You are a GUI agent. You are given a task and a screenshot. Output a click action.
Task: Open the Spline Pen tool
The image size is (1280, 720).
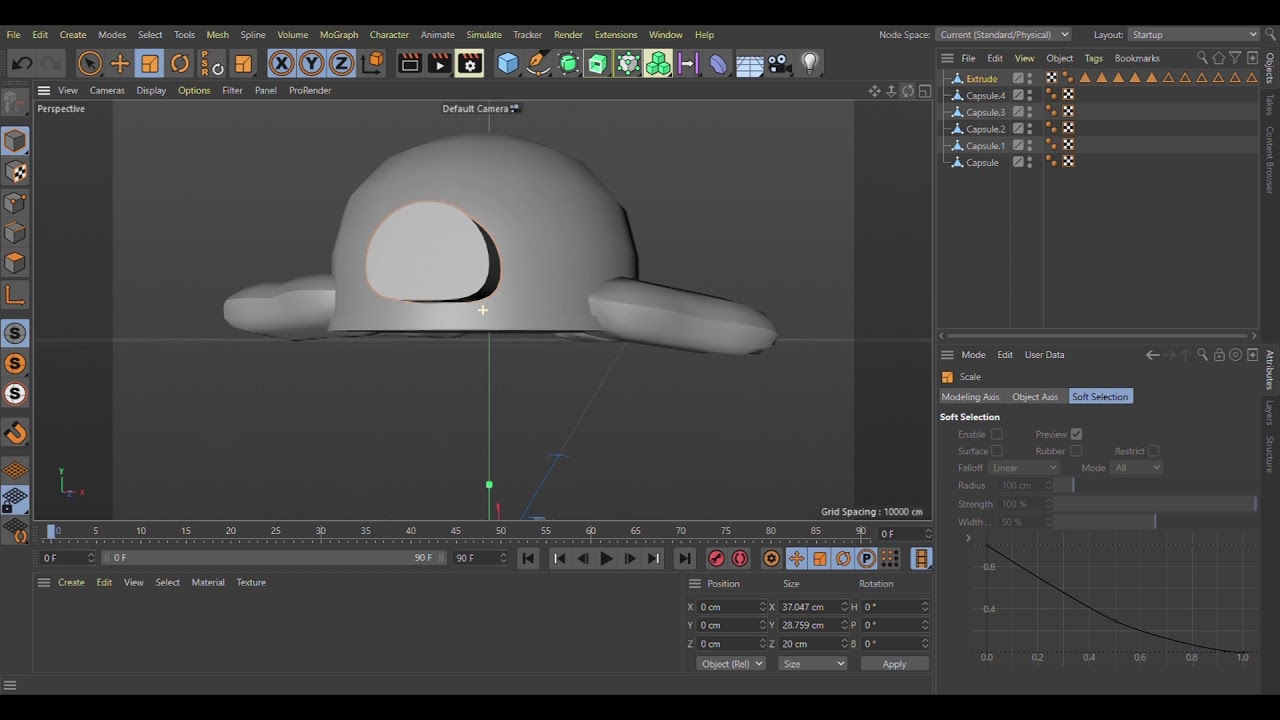click(x=538, y=64)
